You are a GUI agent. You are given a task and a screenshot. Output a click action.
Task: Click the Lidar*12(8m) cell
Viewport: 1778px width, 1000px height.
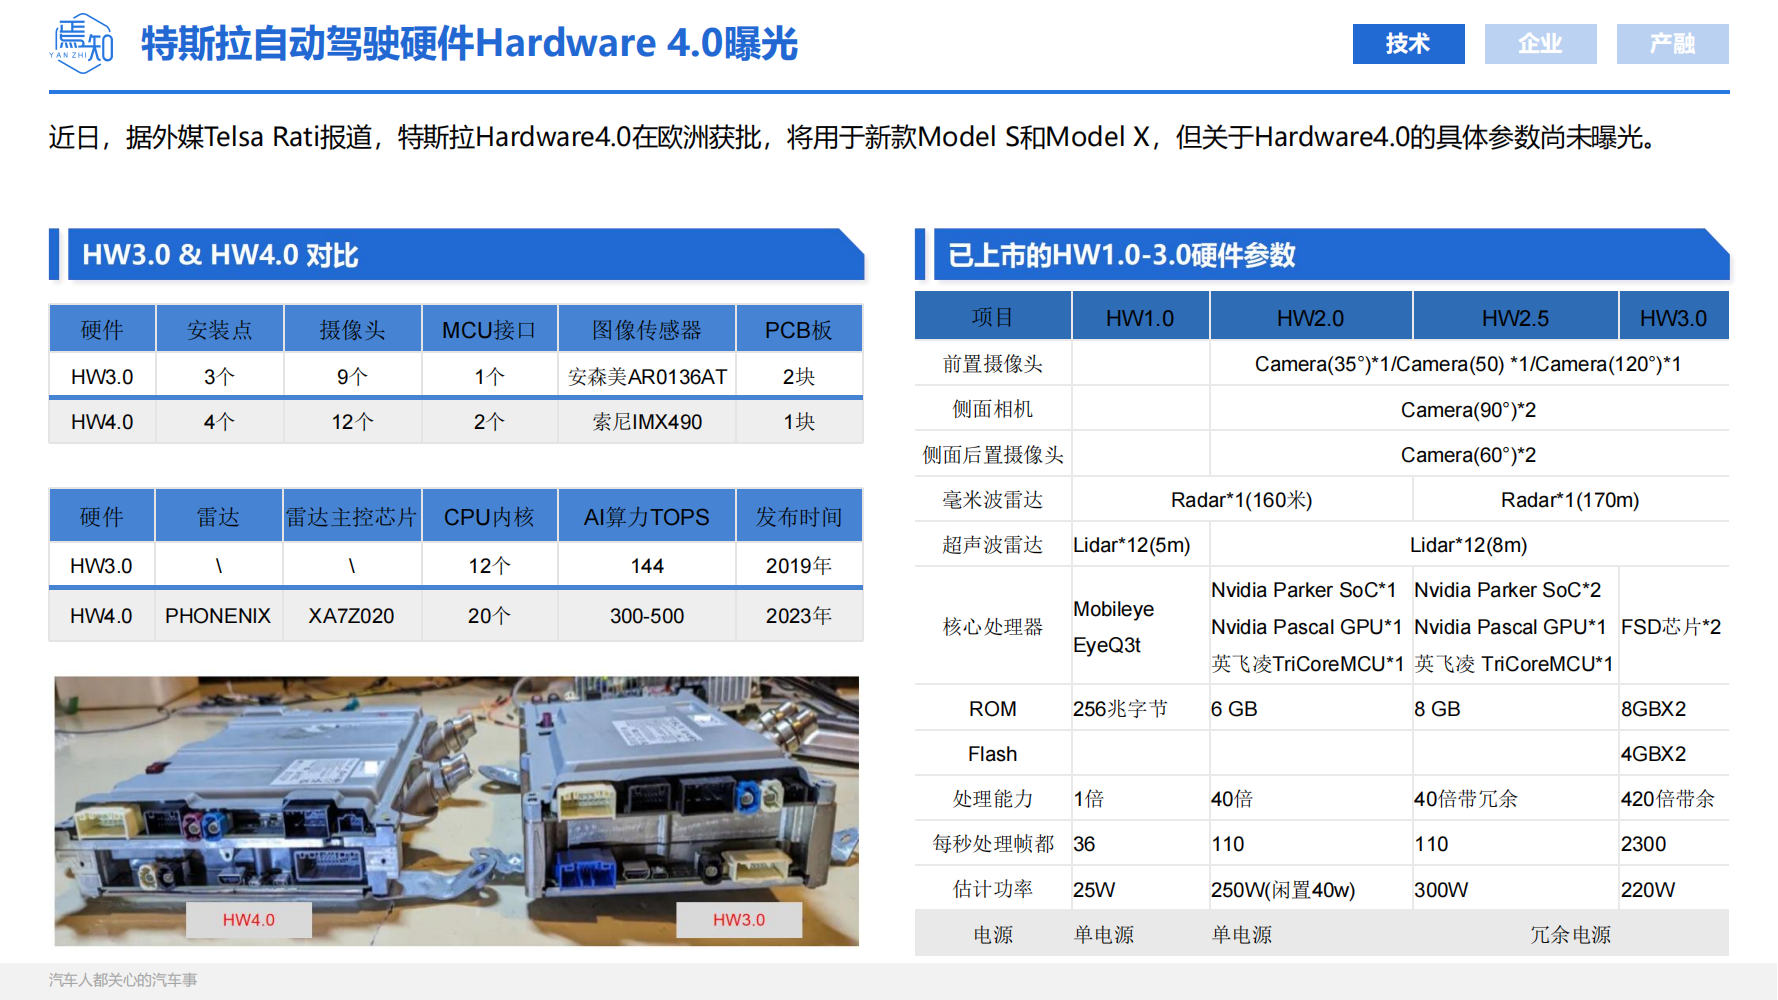pyautogui.click(x=1468, y=545)
